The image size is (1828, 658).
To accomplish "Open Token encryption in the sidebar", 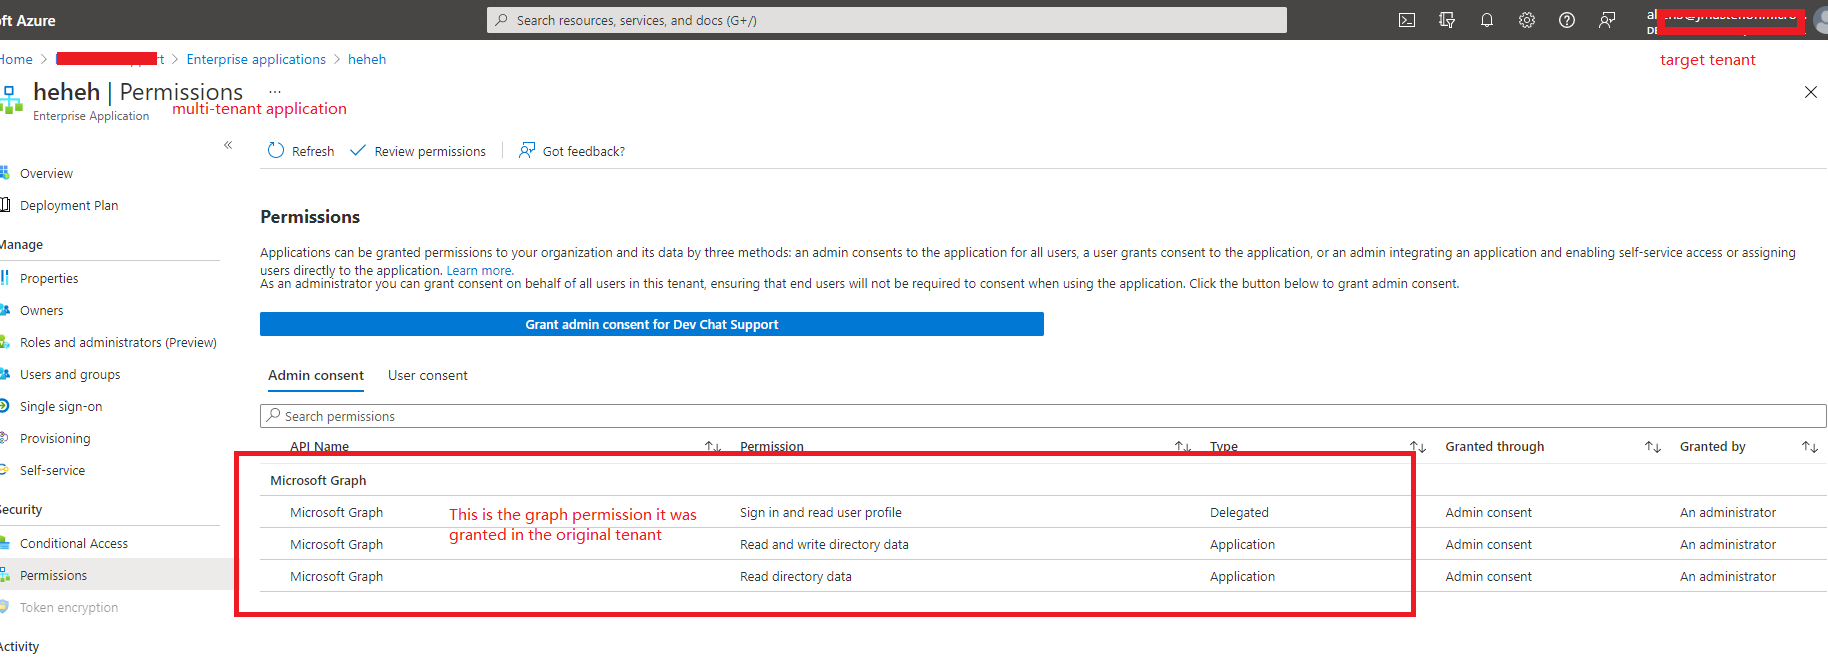I will 69,607.
